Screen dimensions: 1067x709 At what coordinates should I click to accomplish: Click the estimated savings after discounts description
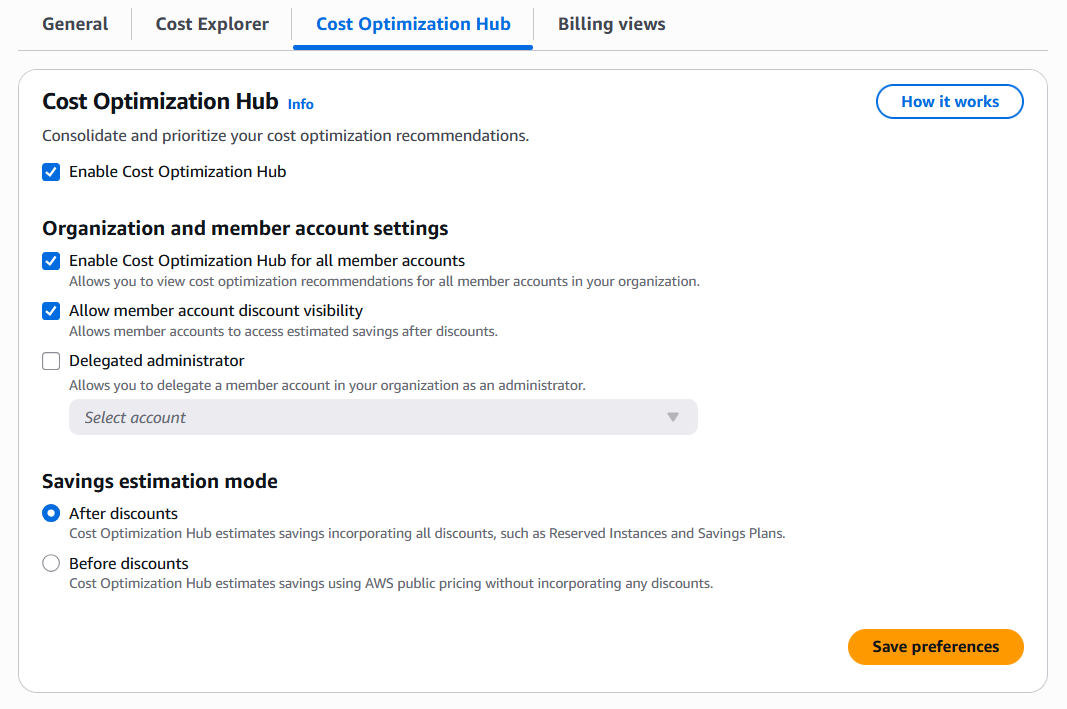(283, 331)
